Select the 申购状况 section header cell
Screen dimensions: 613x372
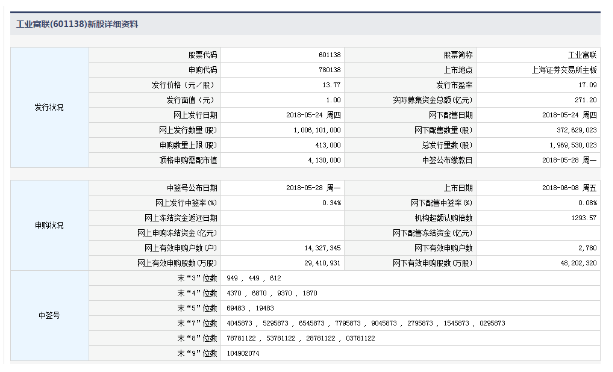coord(49,225)
